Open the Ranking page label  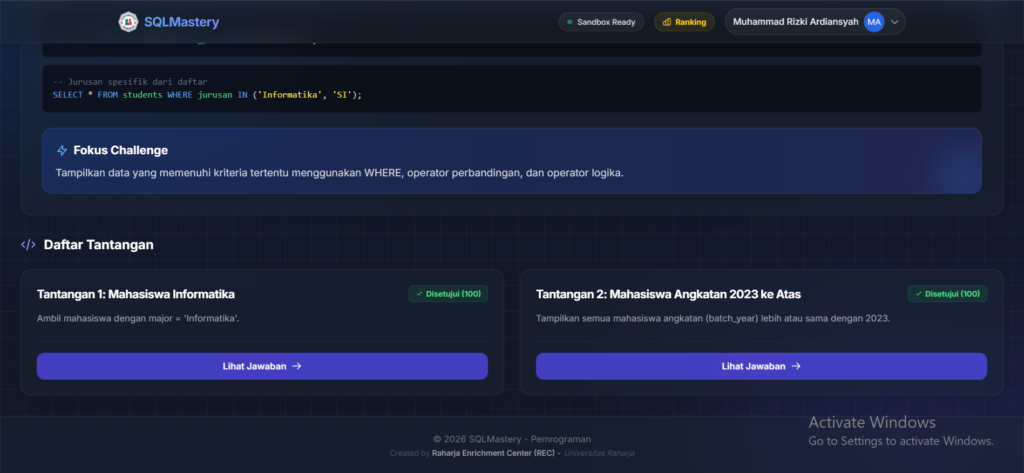click(691, 22)
